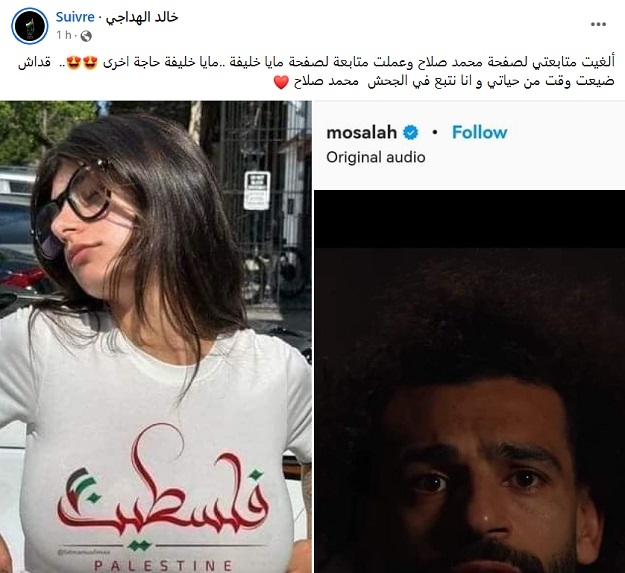Click the 1 h post timestamp
This screenshot has width=625, height=573.
(64, 35)
